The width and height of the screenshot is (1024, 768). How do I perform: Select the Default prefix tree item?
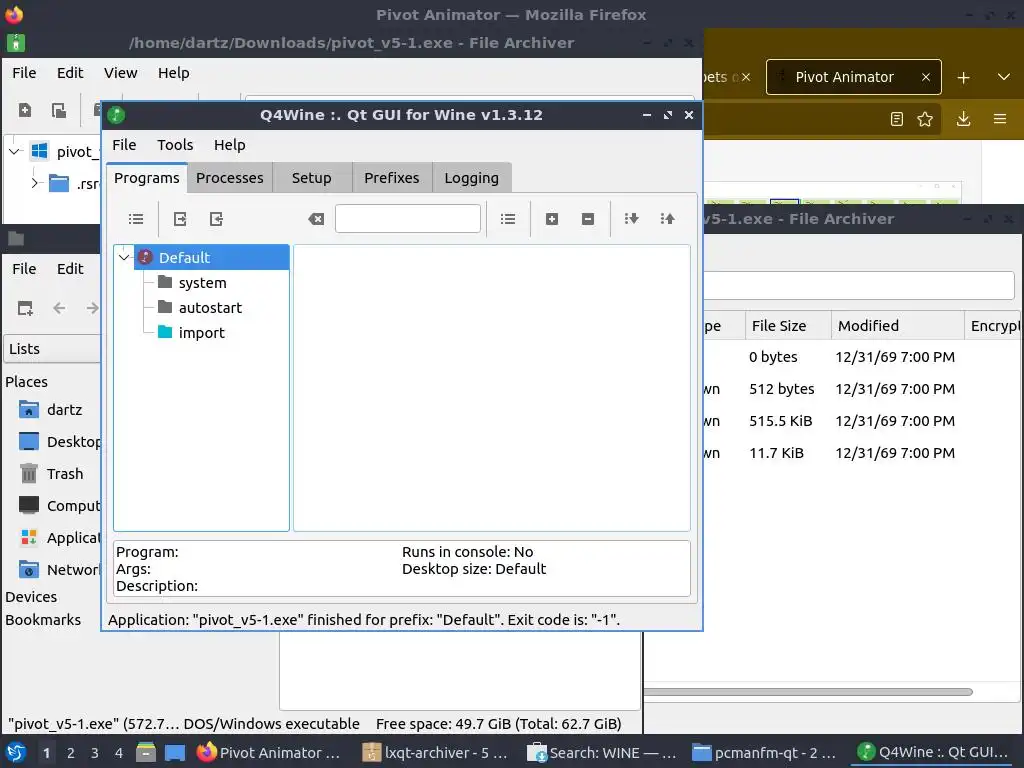click(x=212, y=257)
